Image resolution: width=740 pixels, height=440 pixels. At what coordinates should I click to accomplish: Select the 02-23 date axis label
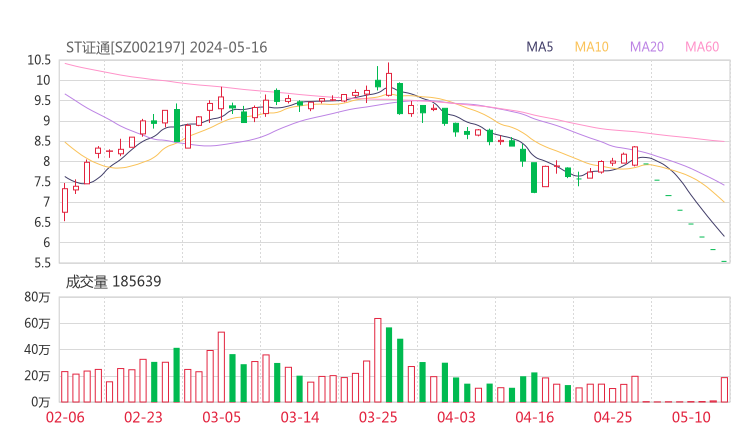click(x=143, y=417)
